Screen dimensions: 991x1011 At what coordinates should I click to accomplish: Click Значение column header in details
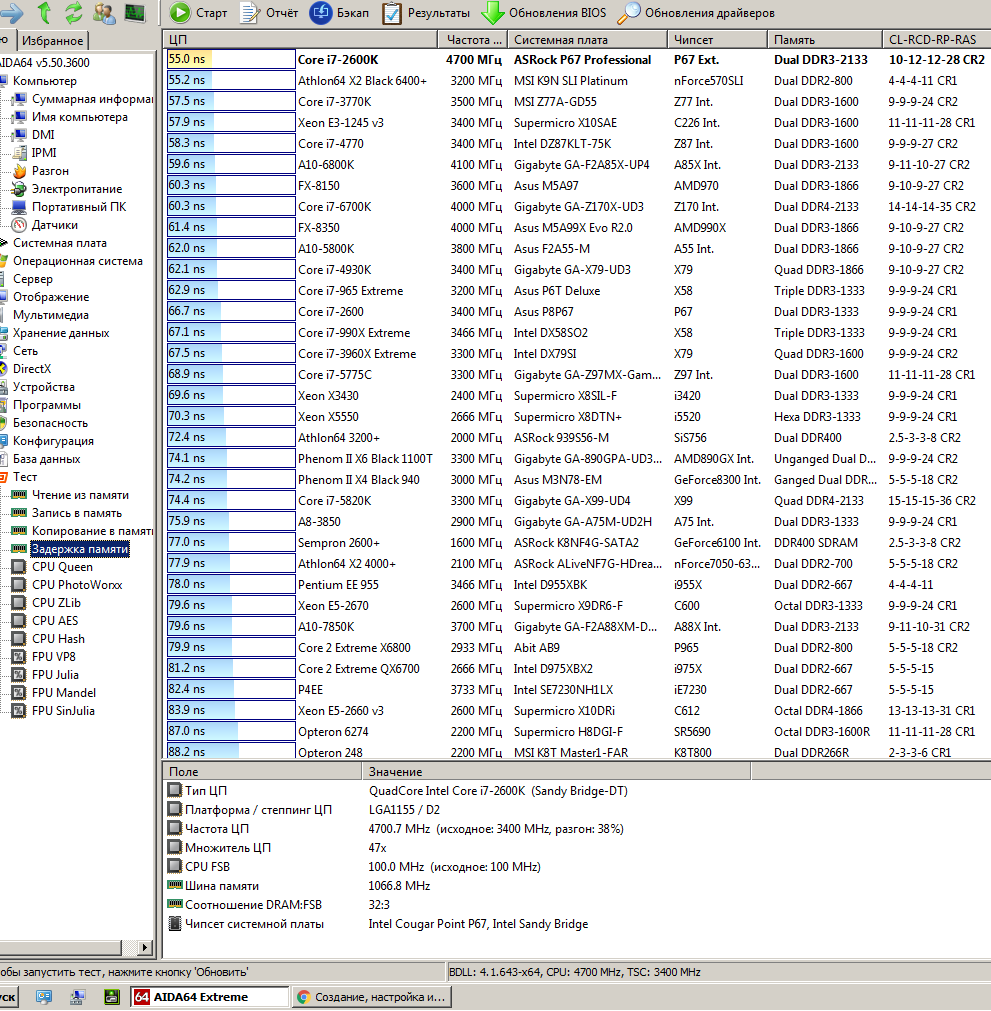556,772
